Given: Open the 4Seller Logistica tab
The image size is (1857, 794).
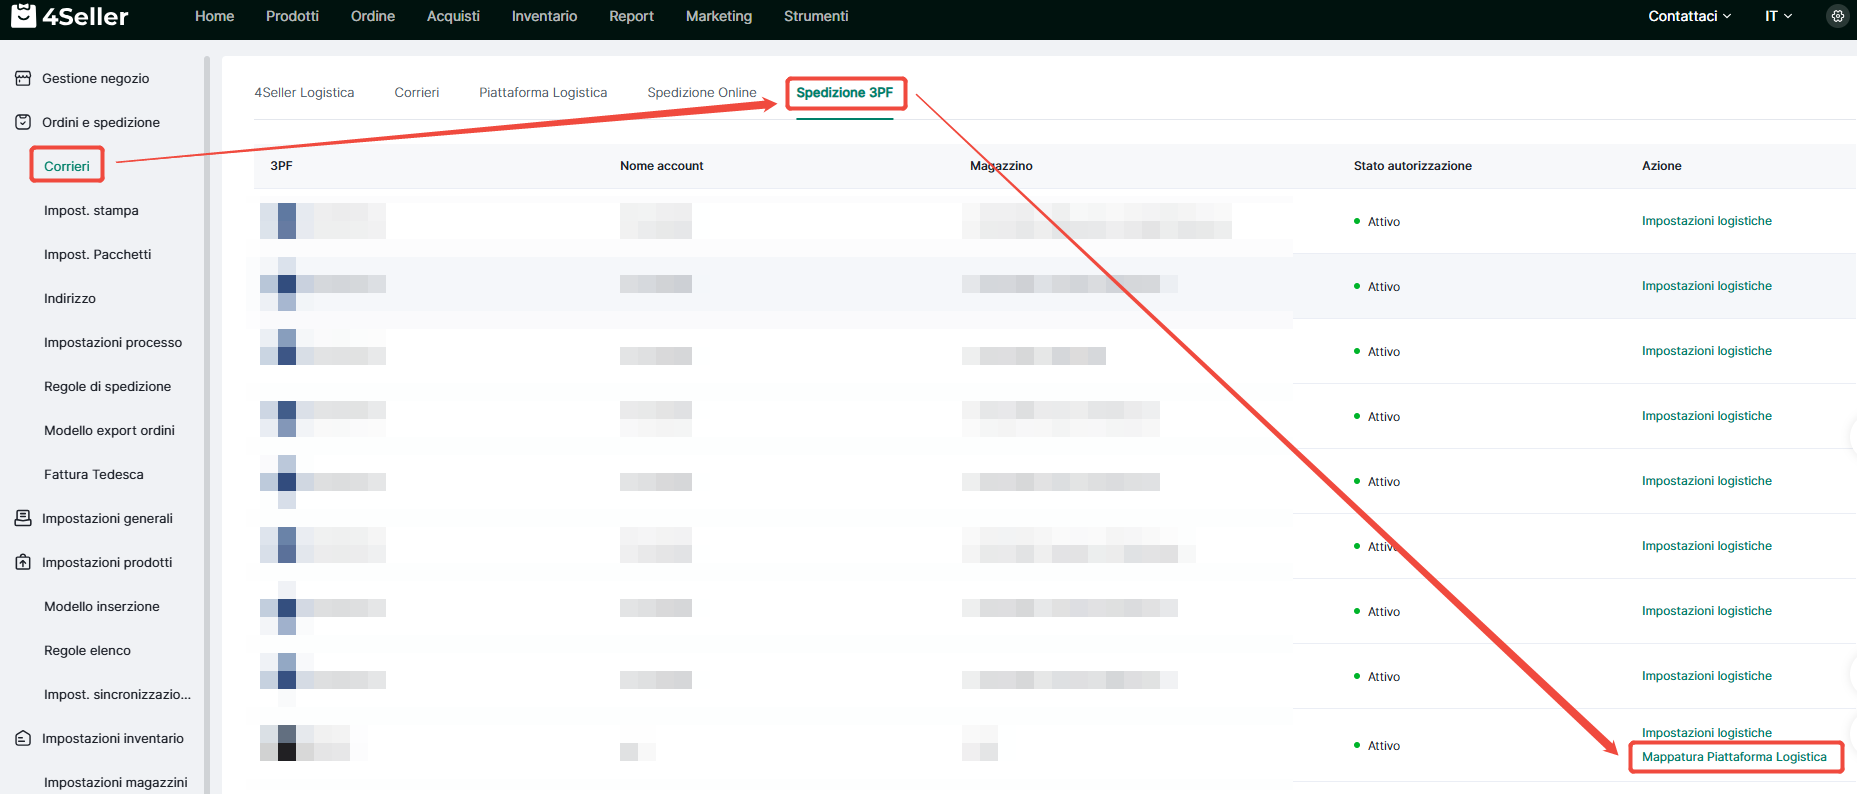Looking at the screenshot, I should [x=304, y=92].
